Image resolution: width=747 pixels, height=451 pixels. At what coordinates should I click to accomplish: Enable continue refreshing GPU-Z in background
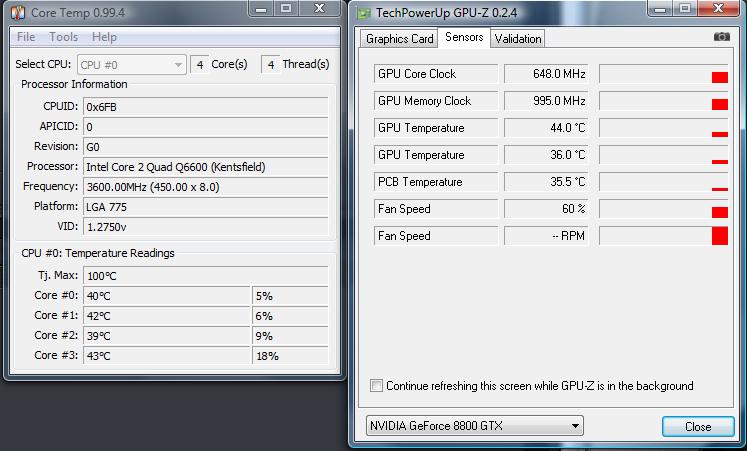tap(376, 386)
